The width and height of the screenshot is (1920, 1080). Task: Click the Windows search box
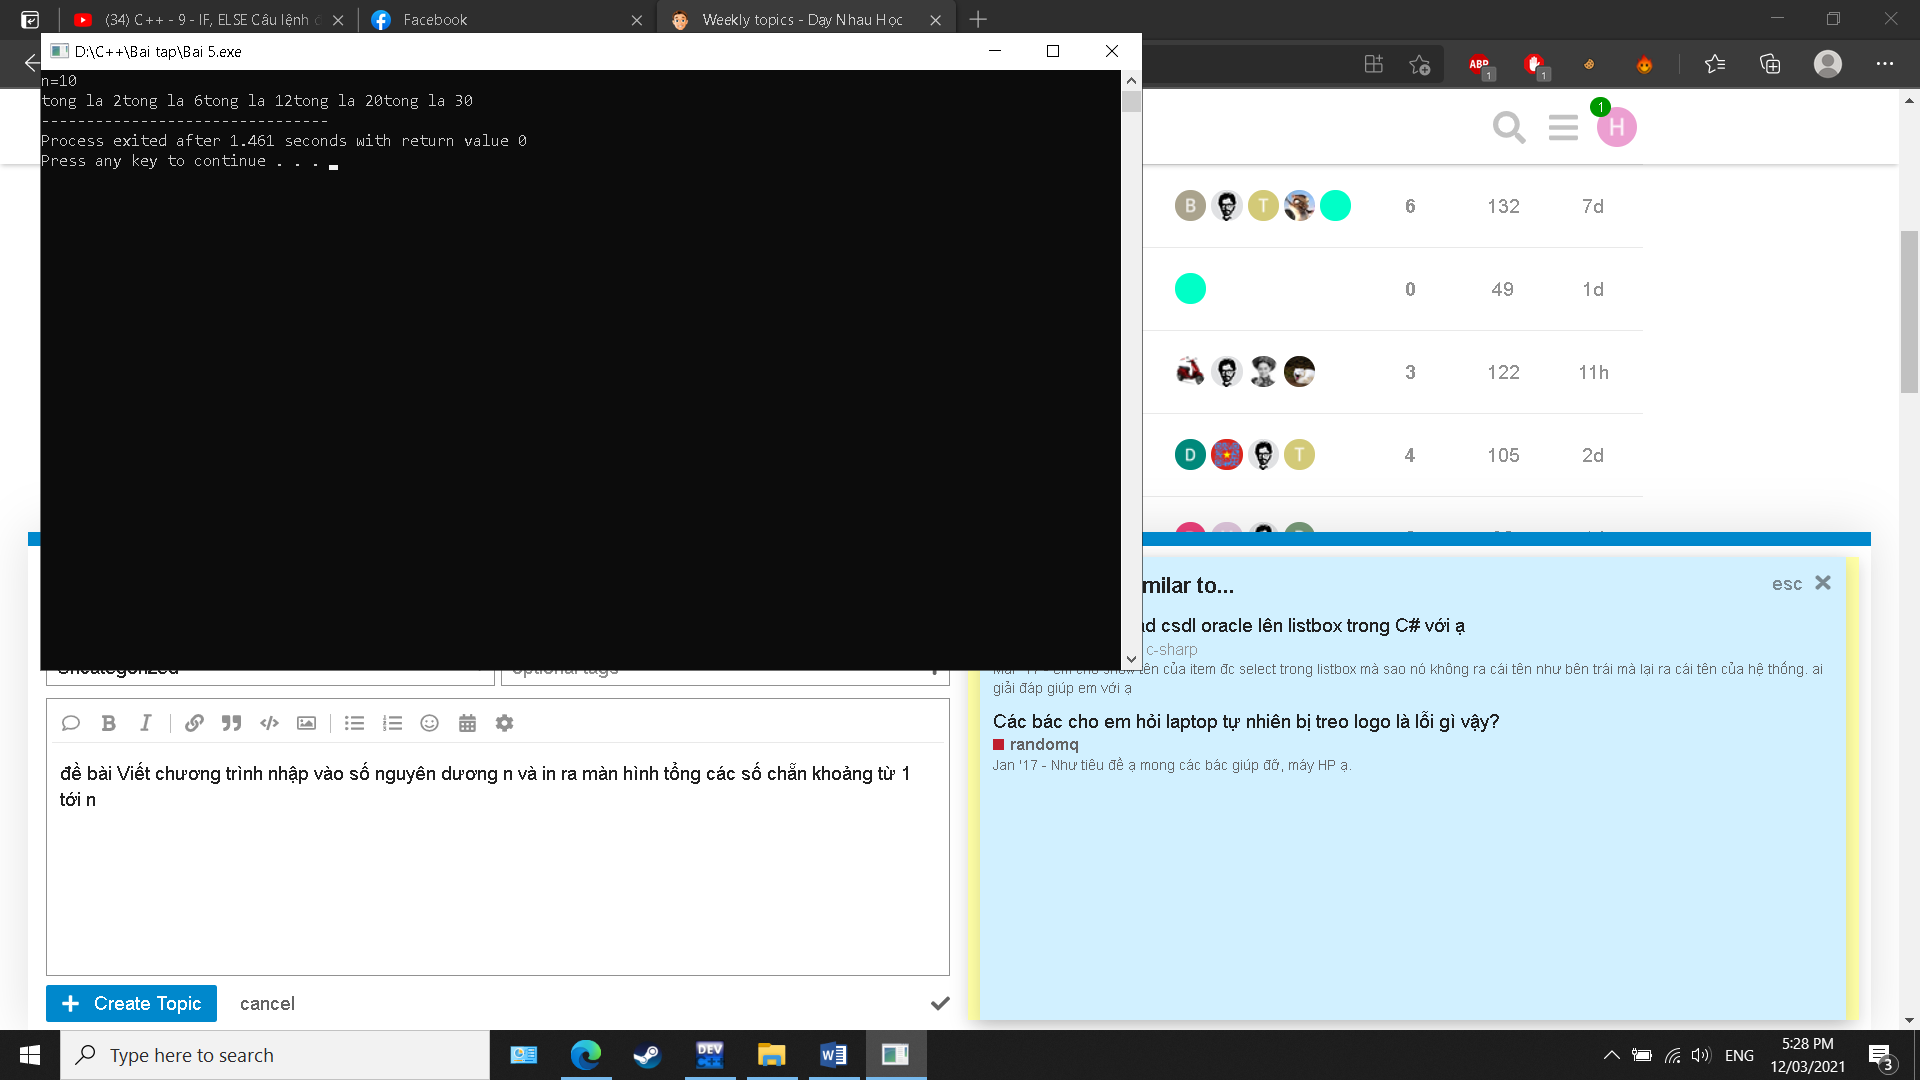point(275,1055)
